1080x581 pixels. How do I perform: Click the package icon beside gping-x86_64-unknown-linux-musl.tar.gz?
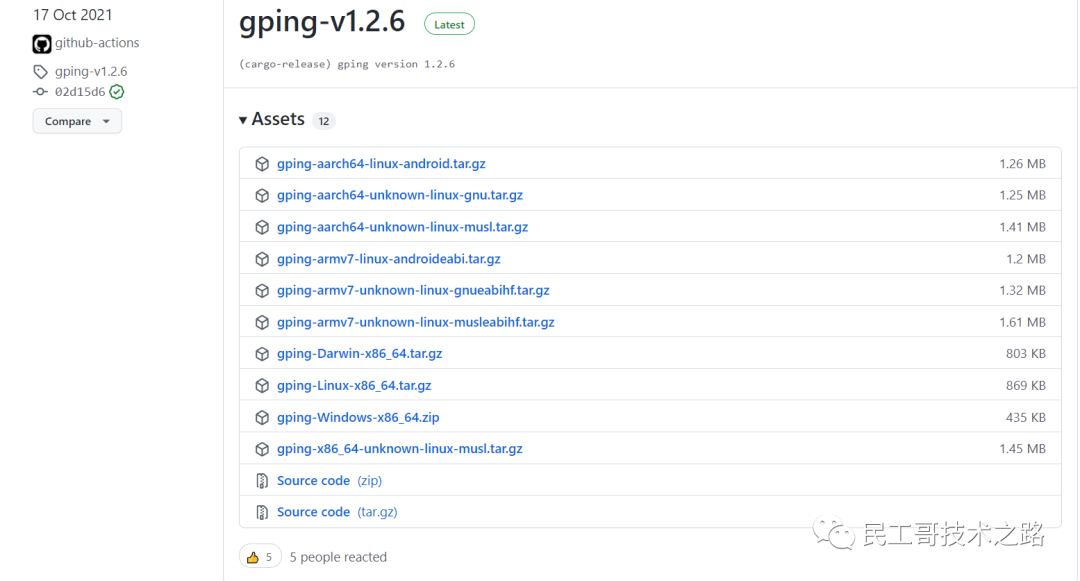click(262, 449)
